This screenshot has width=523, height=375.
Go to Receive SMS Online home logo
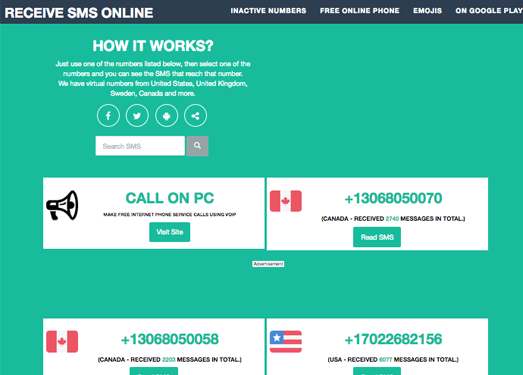79,13
